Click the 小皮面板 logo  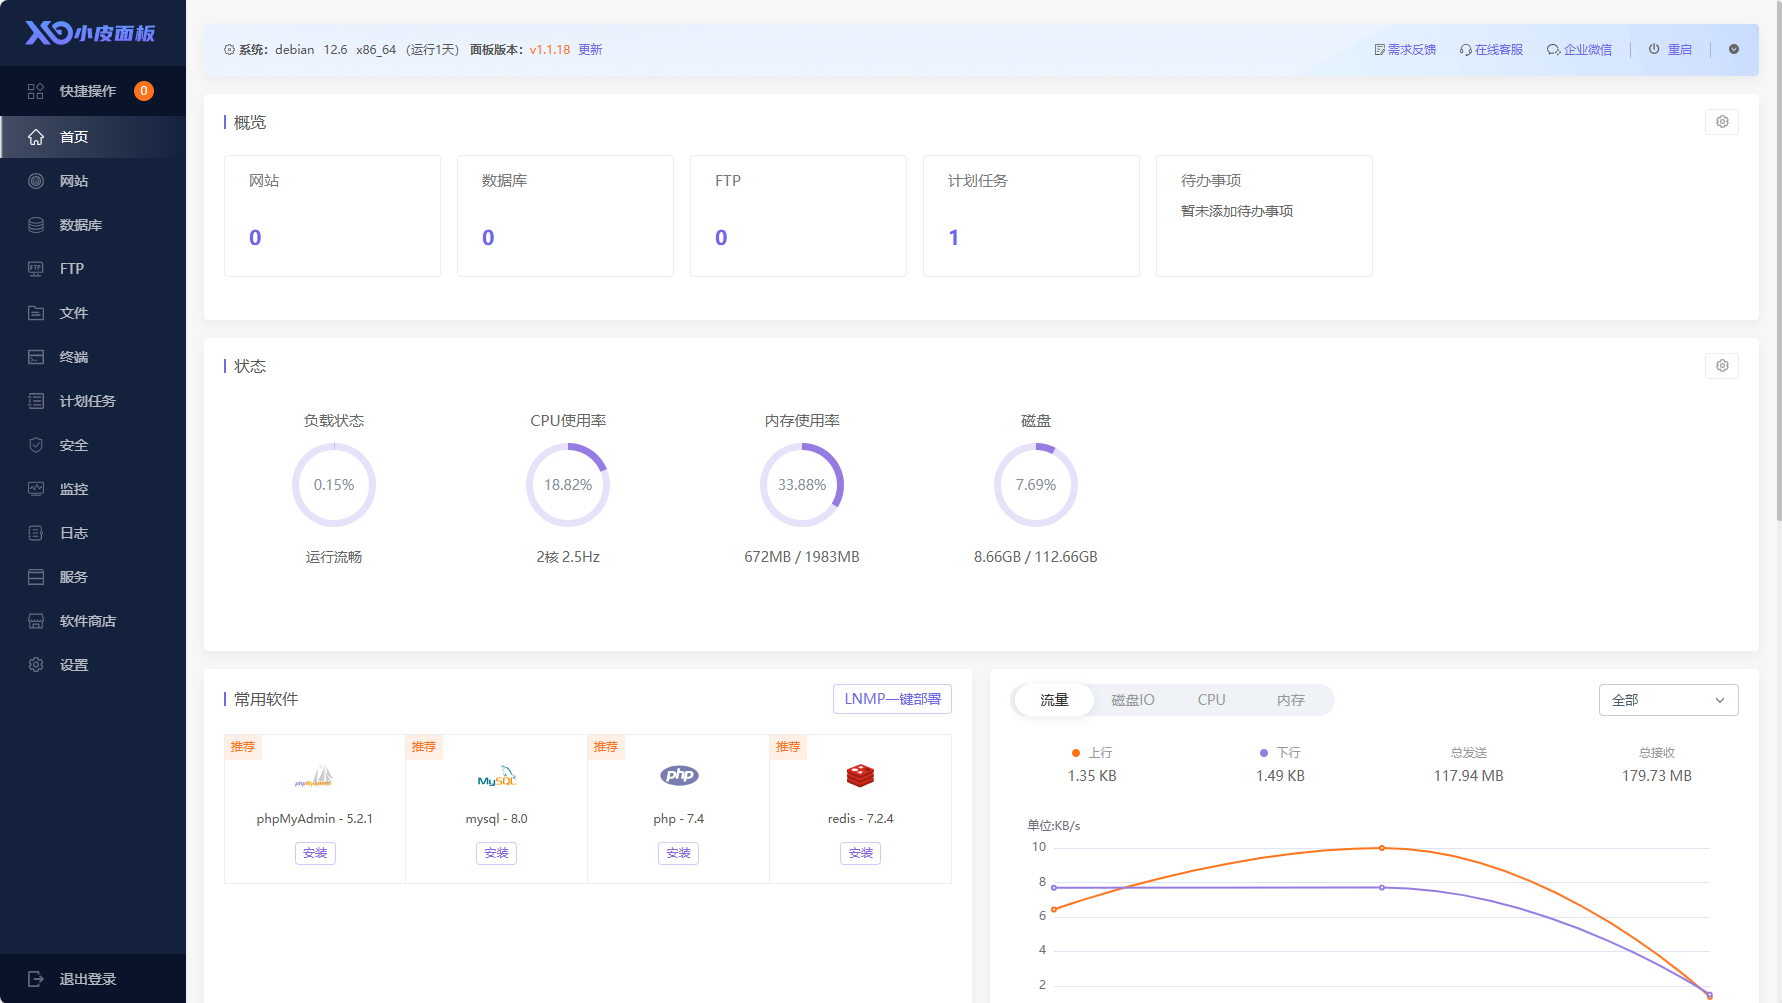pos(91,33)
